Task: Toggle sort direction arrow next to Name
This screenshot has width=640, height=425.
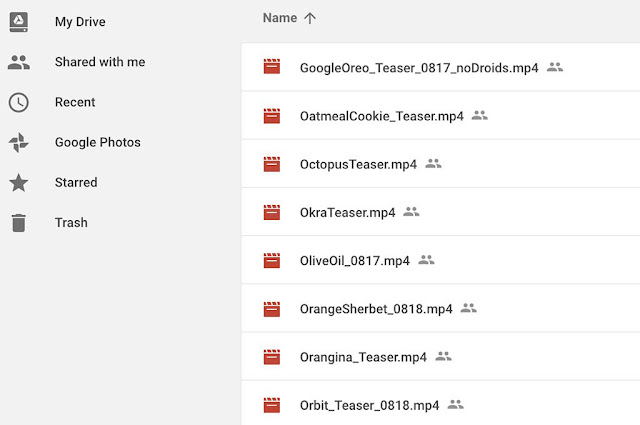Action: [310, 18]
